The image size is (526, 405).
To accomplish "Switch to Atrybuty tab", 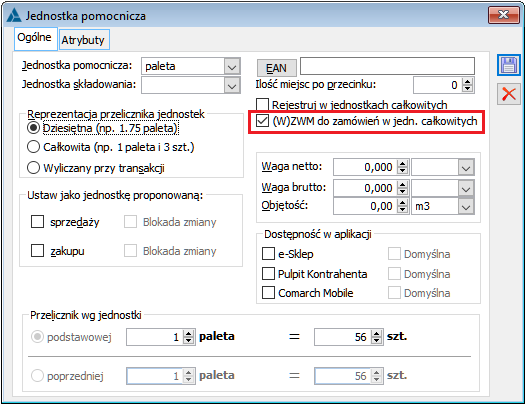I will pyautogui.click(x=83, y=40).
